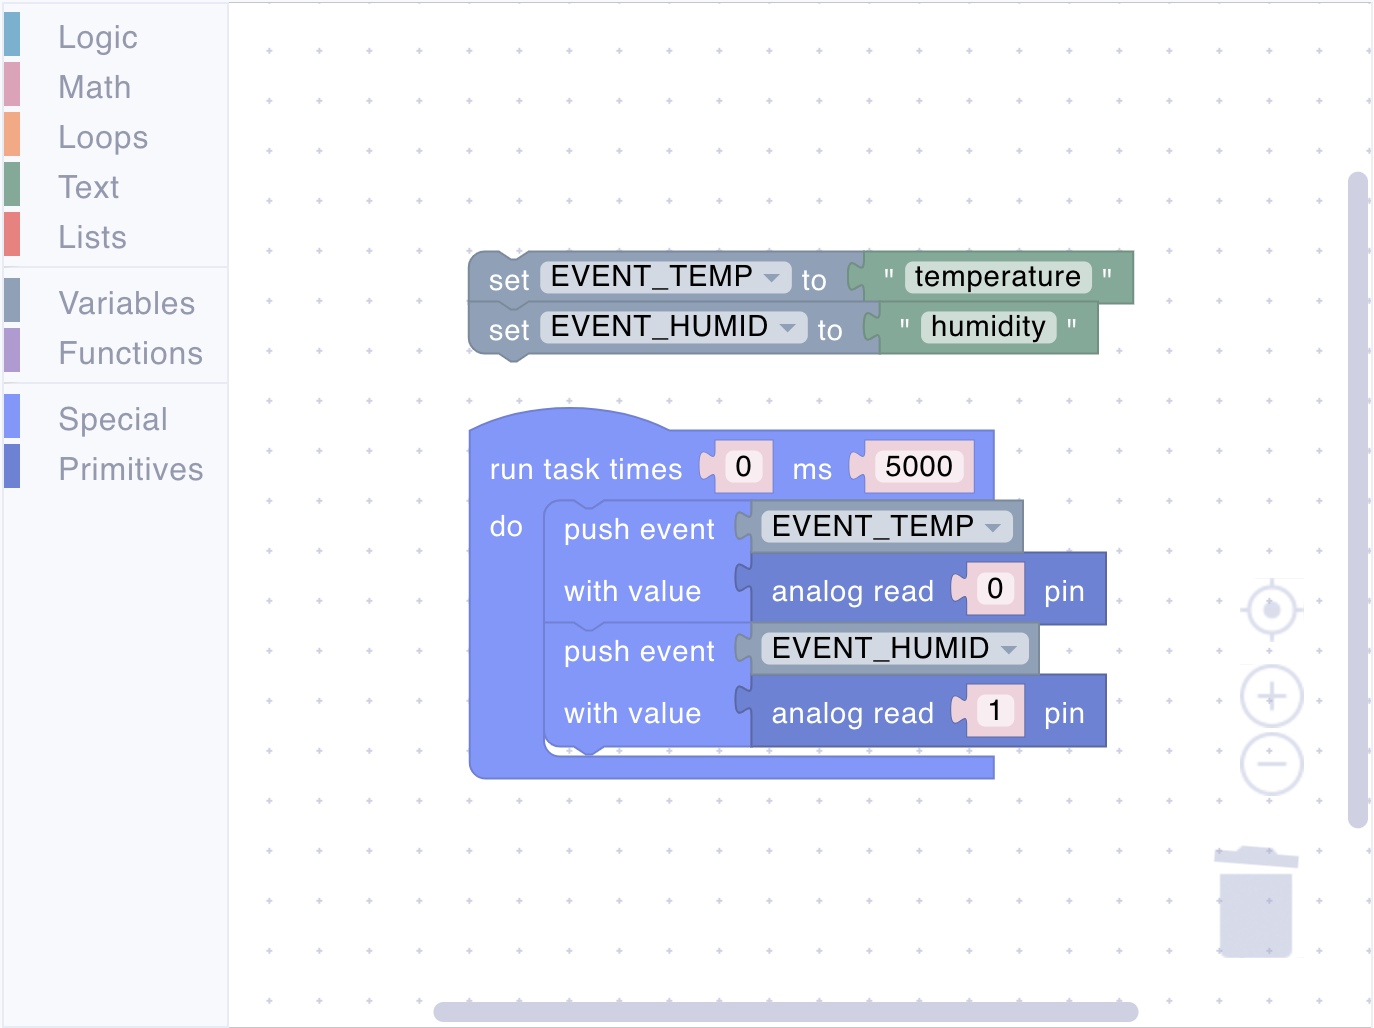This screenshot has width=1374, height=1028.
Task: Zoom in with the plus icon
Action: [1271, 696]
